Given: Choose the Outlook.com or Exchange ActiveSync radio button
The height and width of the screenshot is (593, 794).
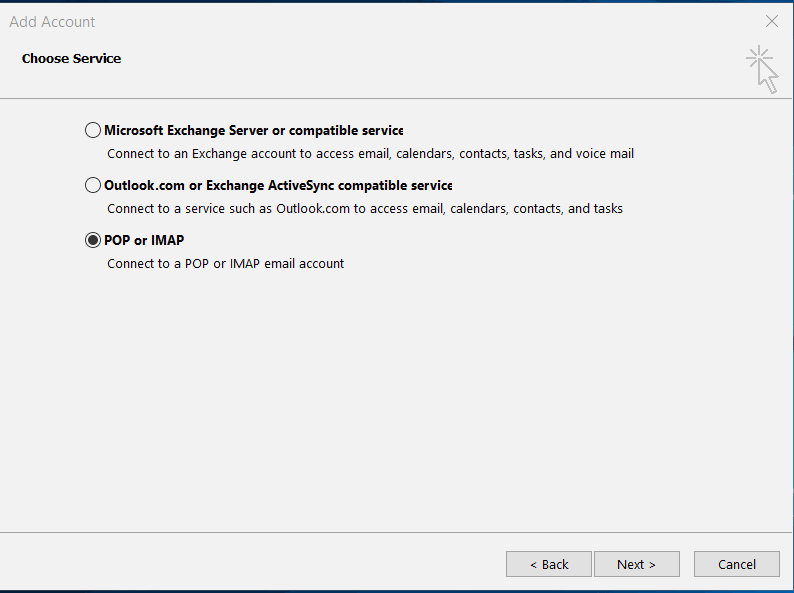Looking at the screenshot, I should [93, 185].
